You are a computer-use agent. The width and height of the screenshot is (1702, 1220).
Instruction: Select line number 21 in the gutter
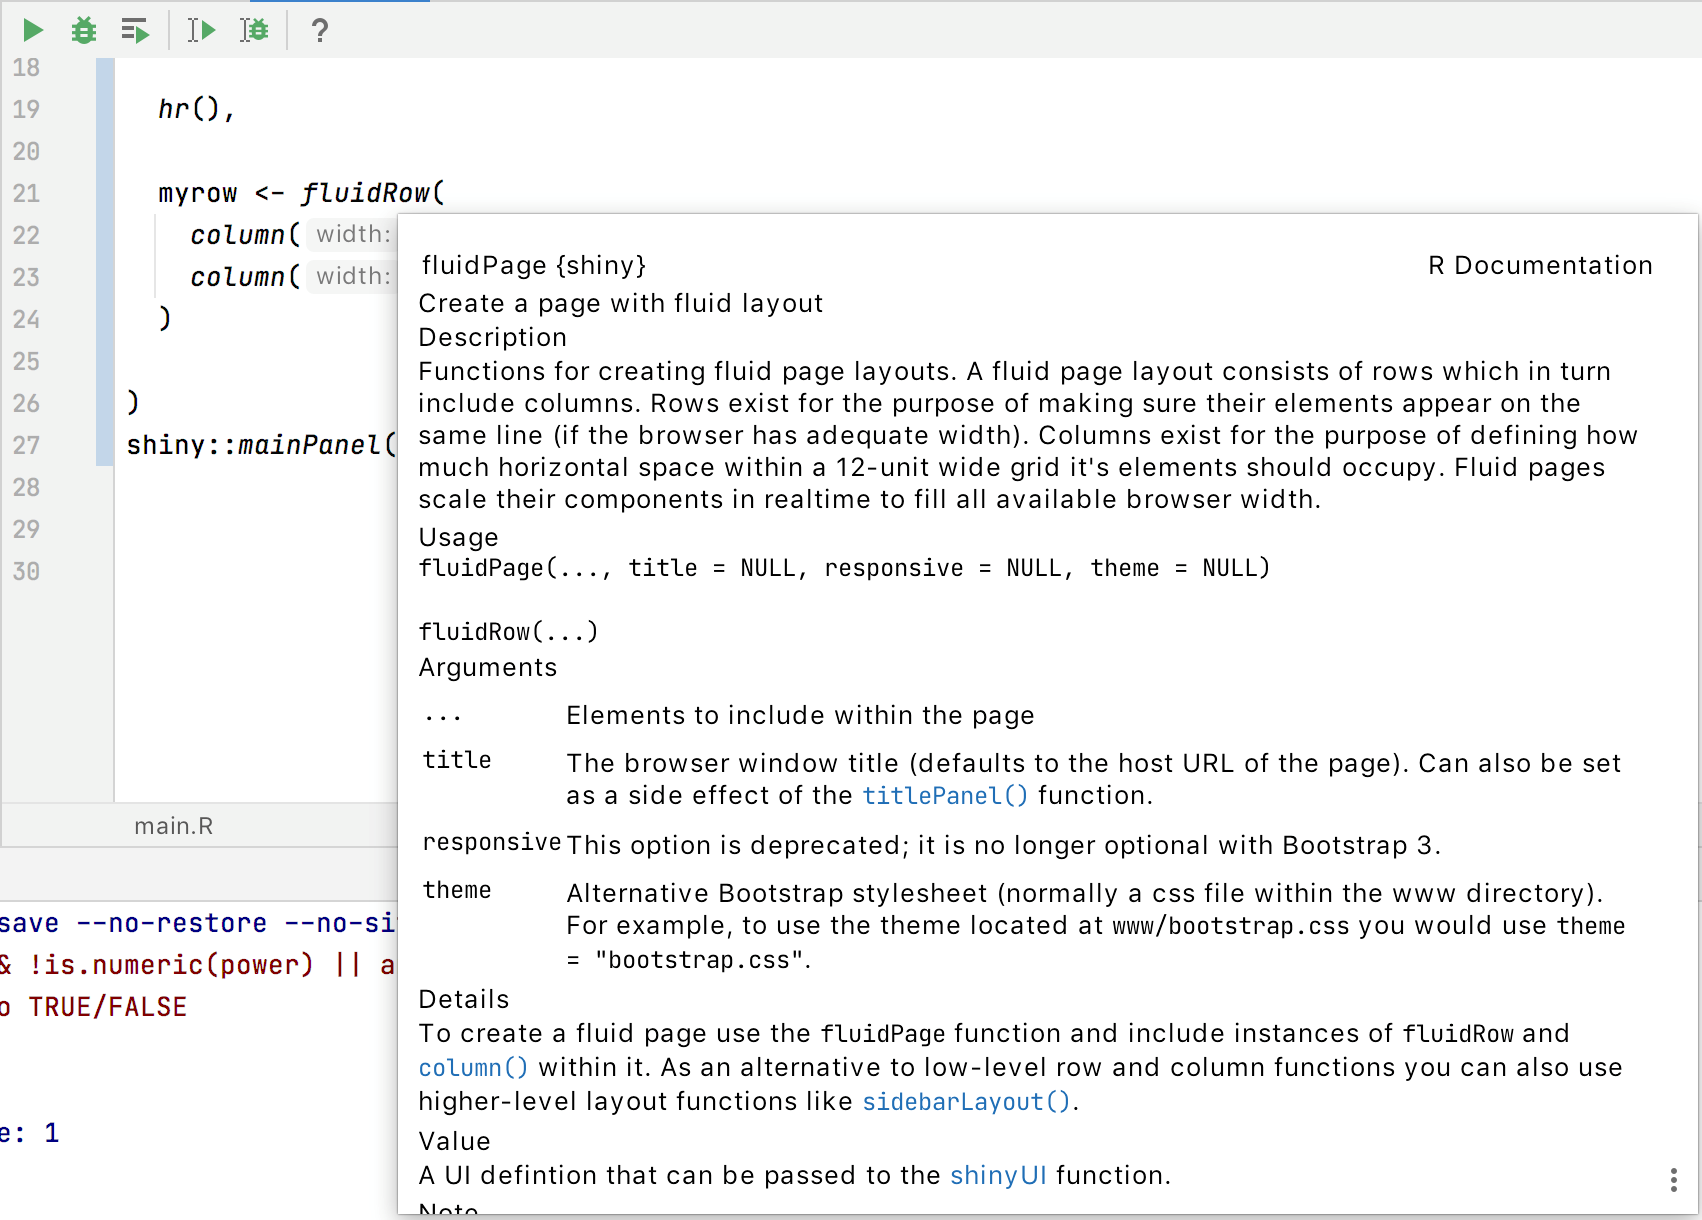(x=27, y=193)
